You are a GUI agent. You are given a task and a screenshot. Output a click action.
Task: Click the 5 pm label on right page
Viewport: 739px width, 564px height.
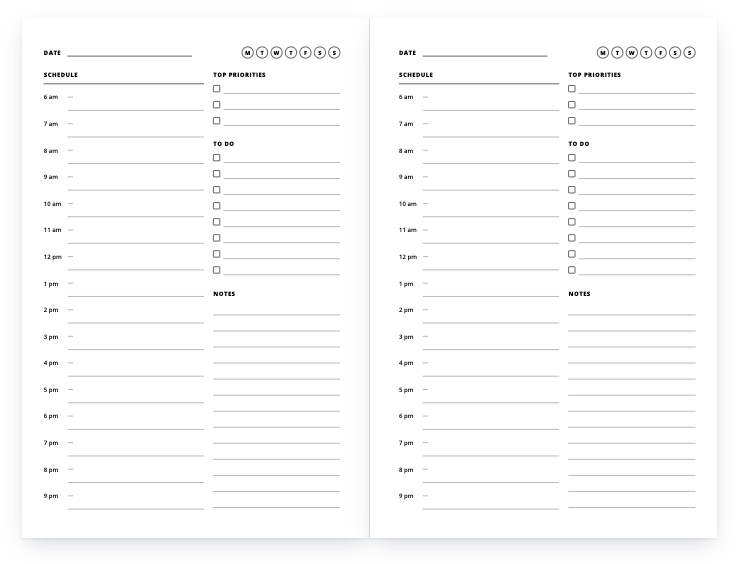point(406,390)
